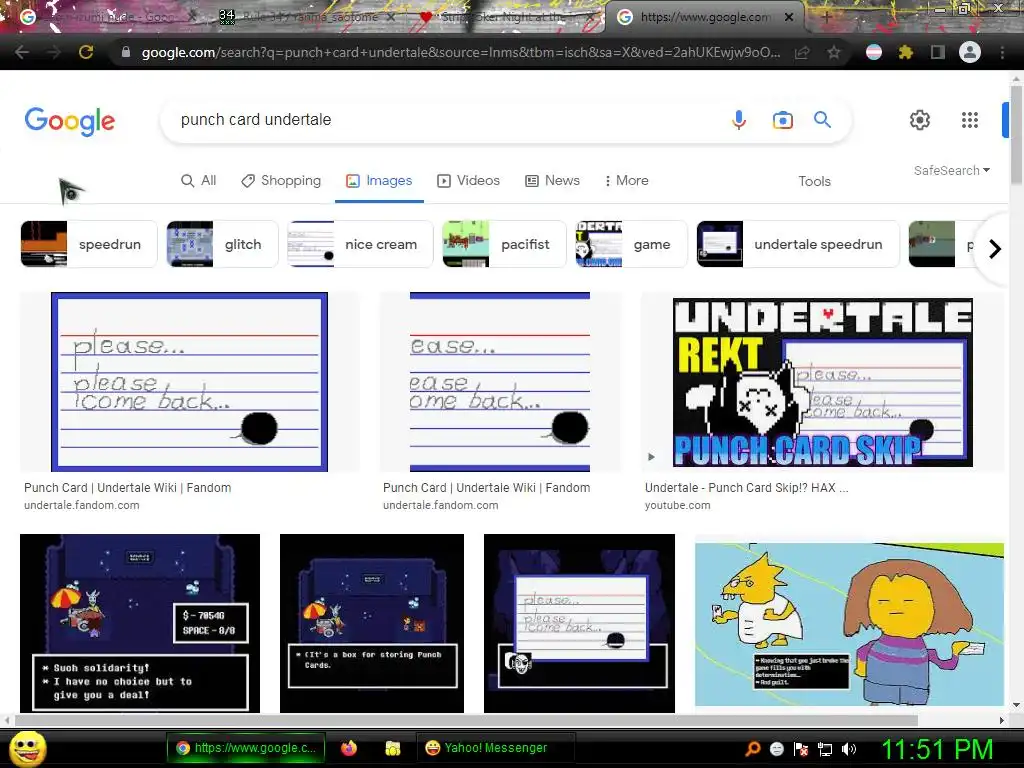Viewport: 1024px width, 768px height.
Task: Switch to the News tab
Action: (552, 180)
